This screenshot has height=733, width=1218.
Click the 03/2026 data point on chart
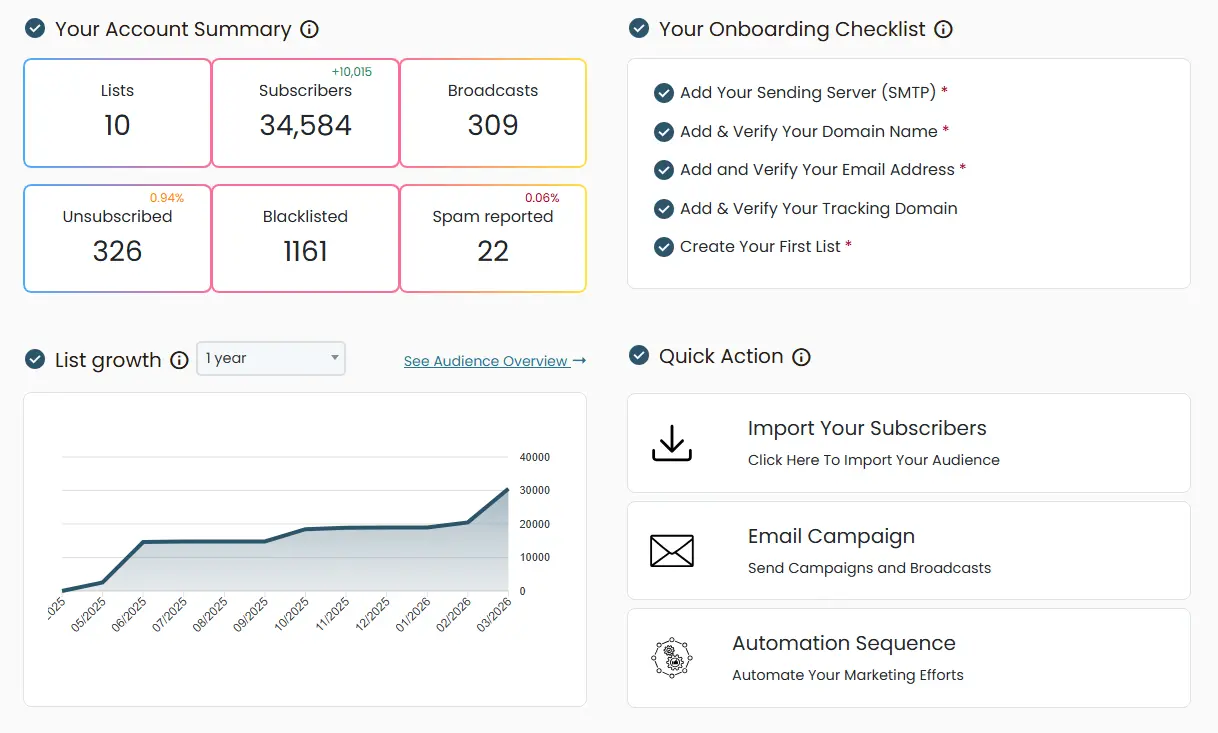point(508,489)
